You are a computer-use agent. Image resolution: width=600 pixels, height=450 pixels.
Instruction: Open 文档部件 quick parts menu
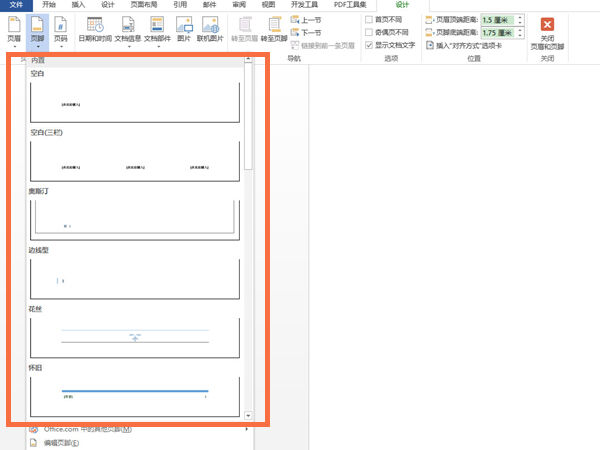[x=157, y=31]
